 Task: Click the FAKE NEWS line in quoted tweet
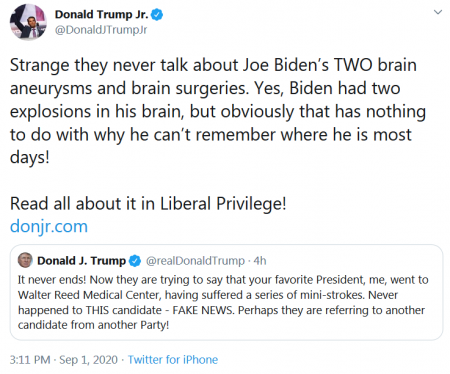point(221,310)
